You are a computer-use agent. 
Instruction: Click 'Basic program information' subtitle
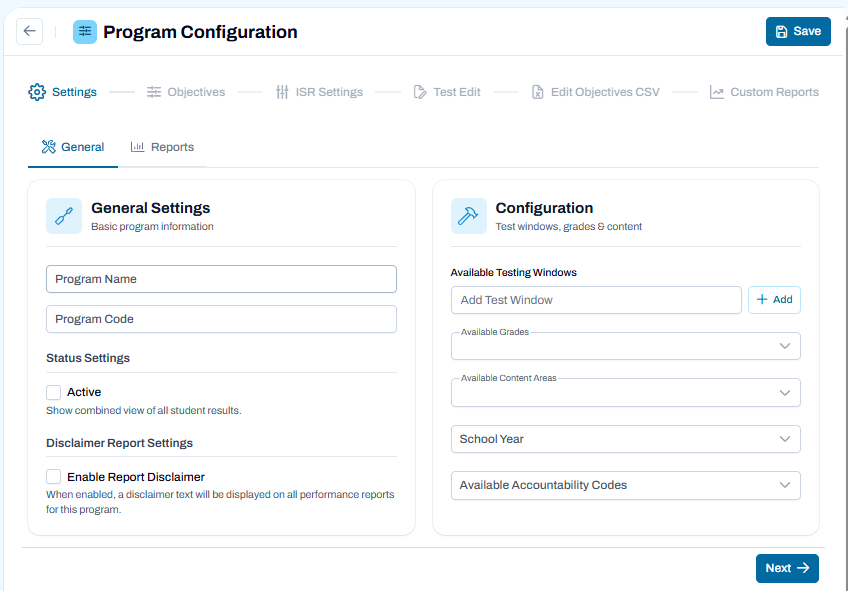click(x=152, y=227)
